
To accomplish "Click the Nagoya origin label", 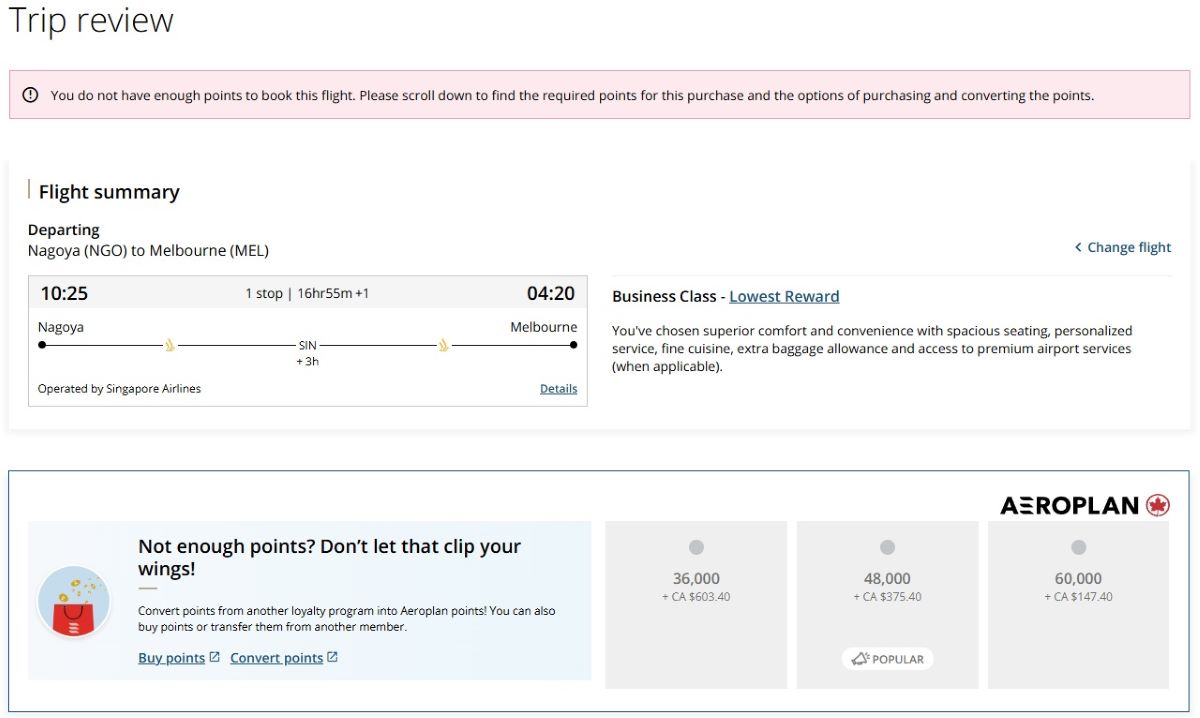I will (61, 327).
